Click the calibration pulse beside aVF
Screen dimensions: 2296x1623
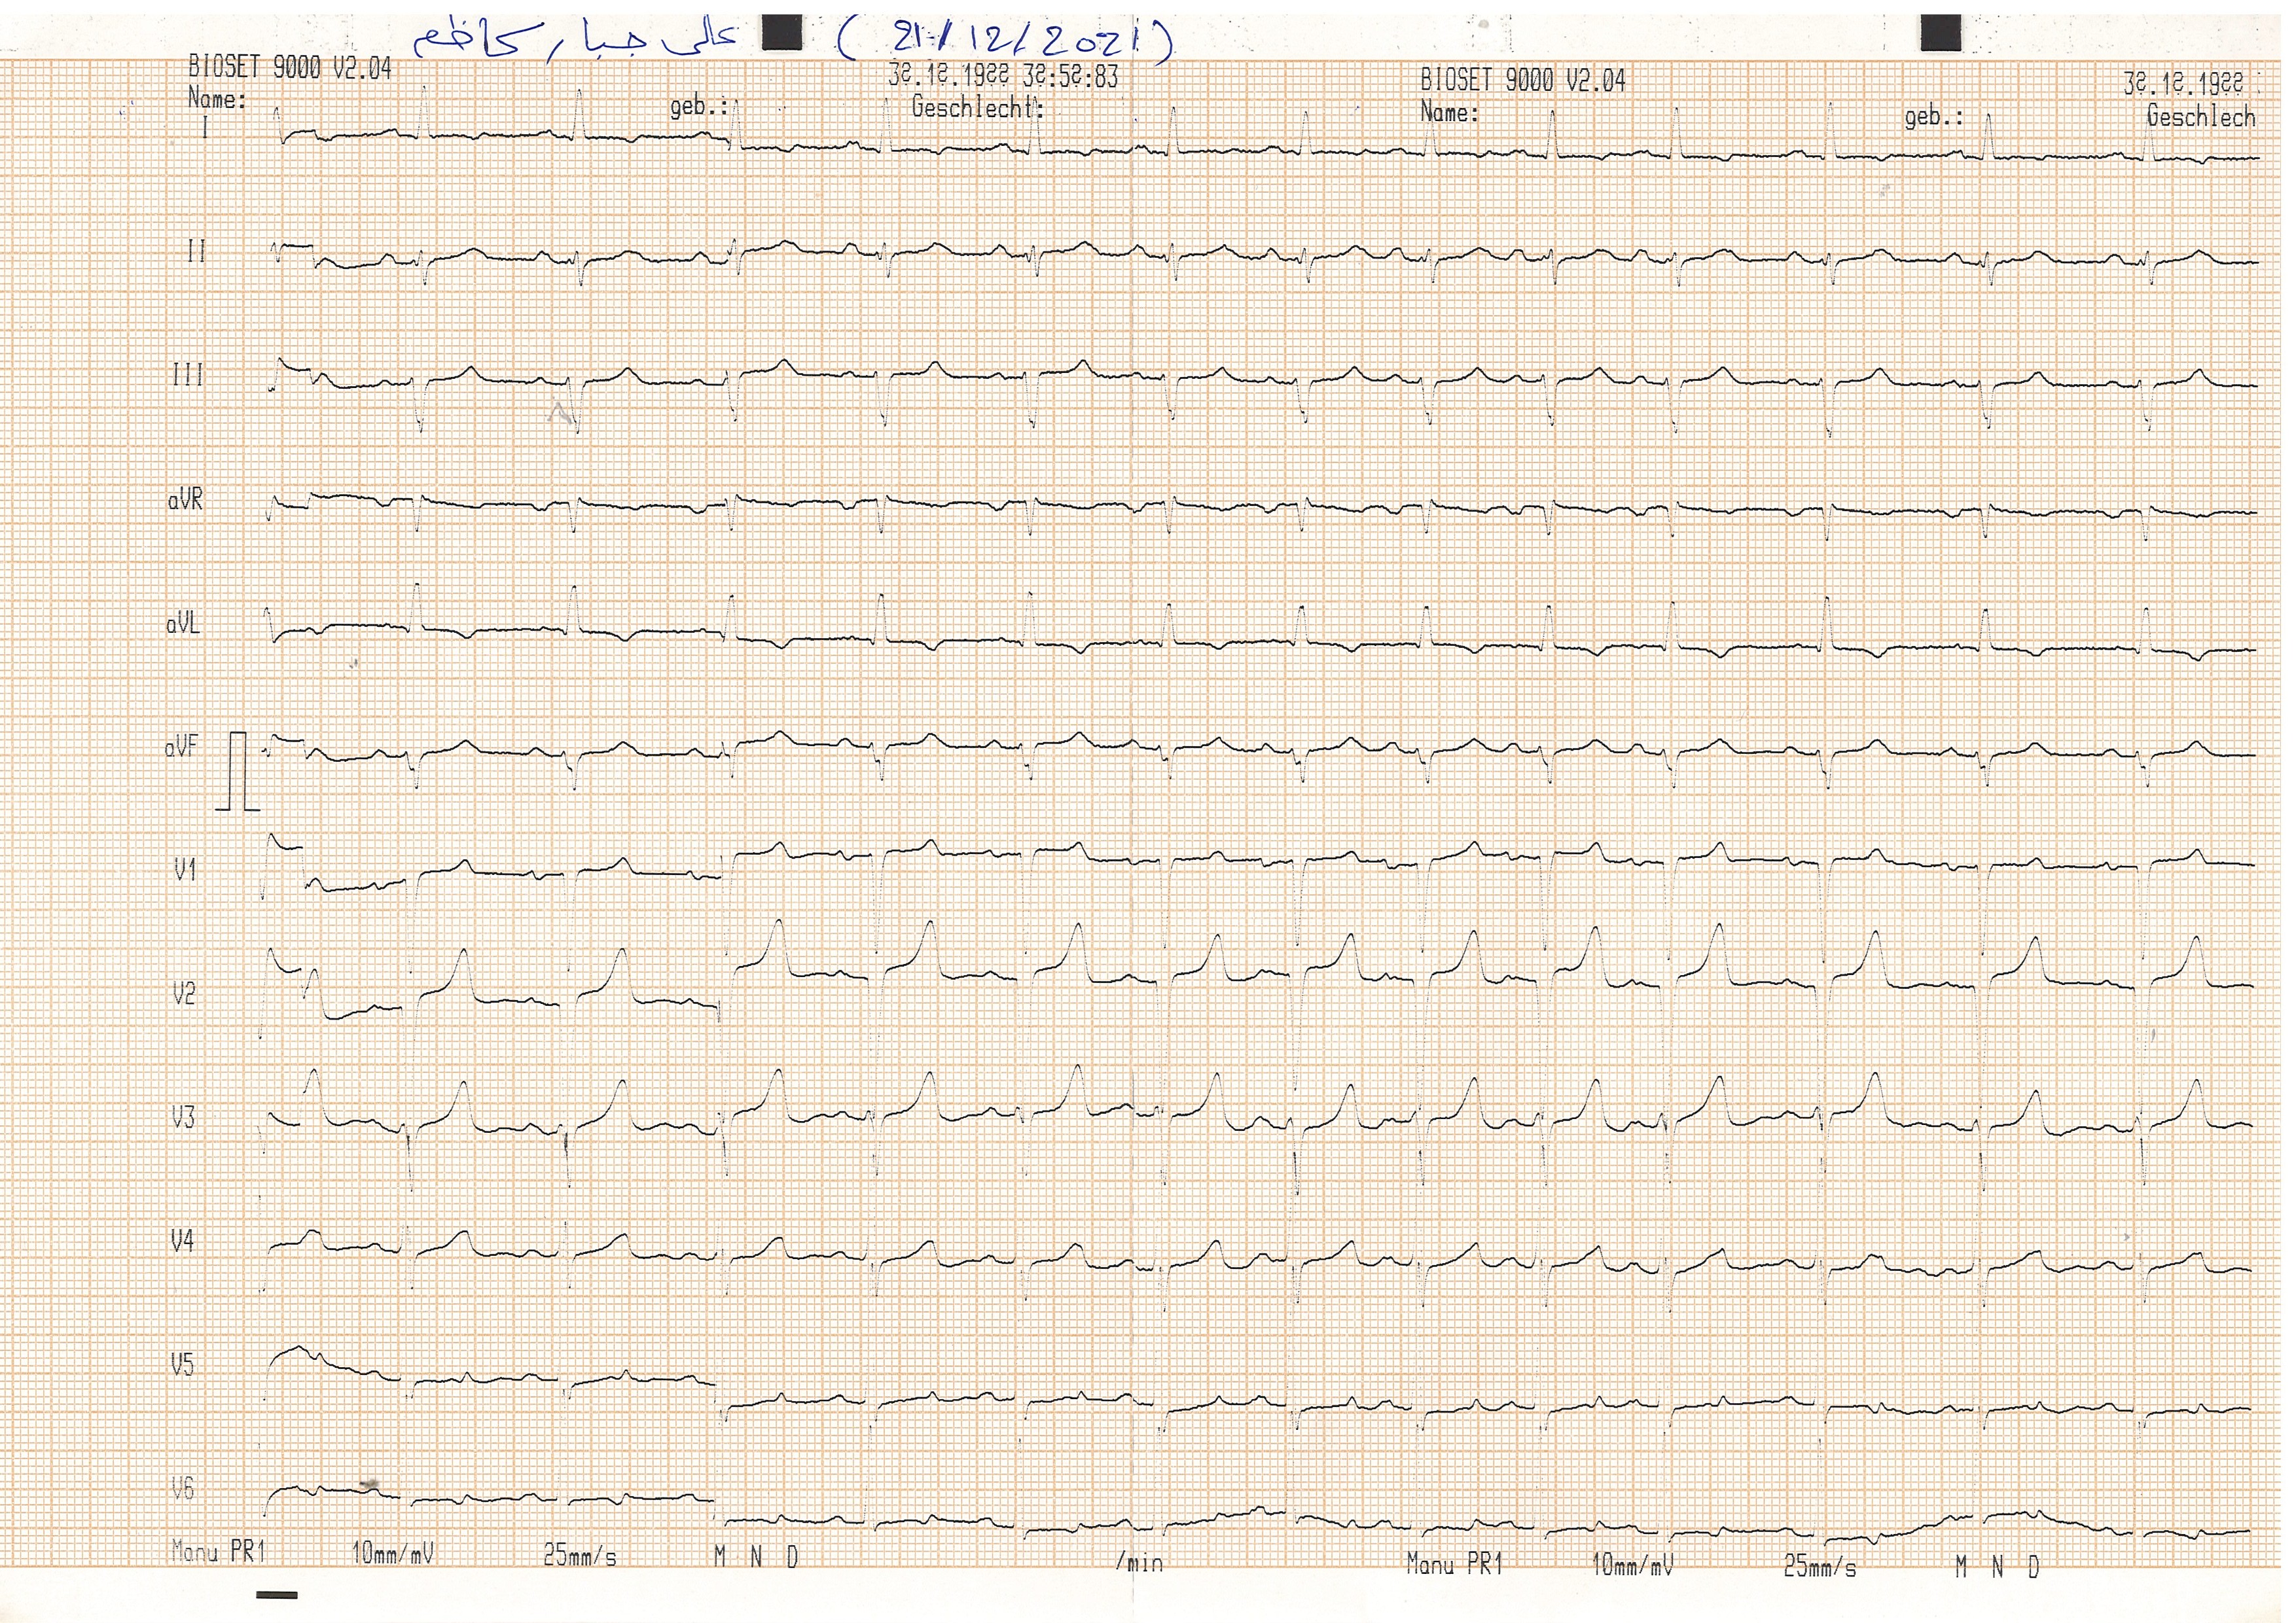click(x=238, y=770)
